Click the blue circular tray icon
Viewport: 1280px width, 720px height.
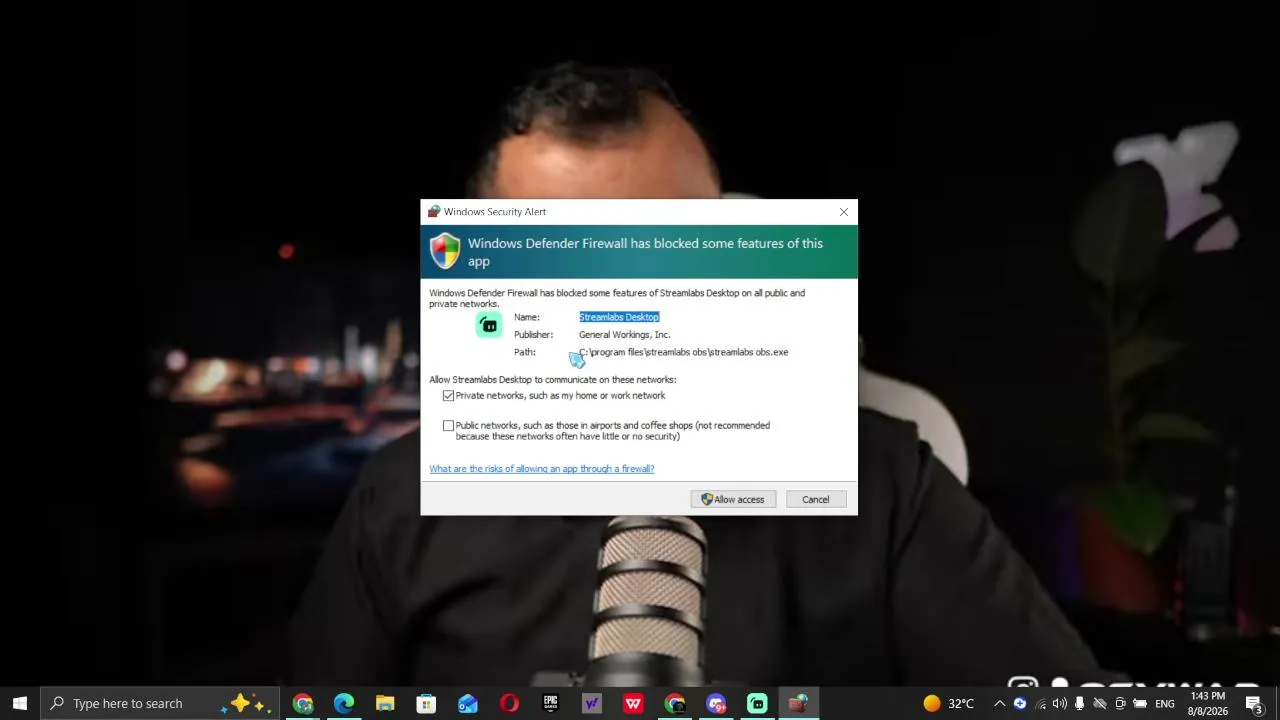[x=1020, y=703]
